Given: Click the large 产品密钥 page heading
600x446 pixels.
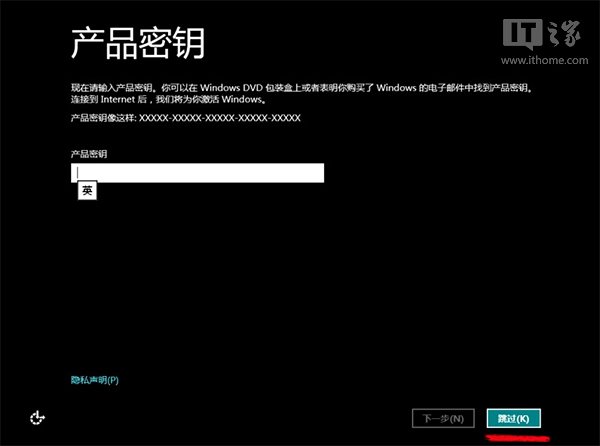Looking at the screenshot, I should tap(144, 44).
